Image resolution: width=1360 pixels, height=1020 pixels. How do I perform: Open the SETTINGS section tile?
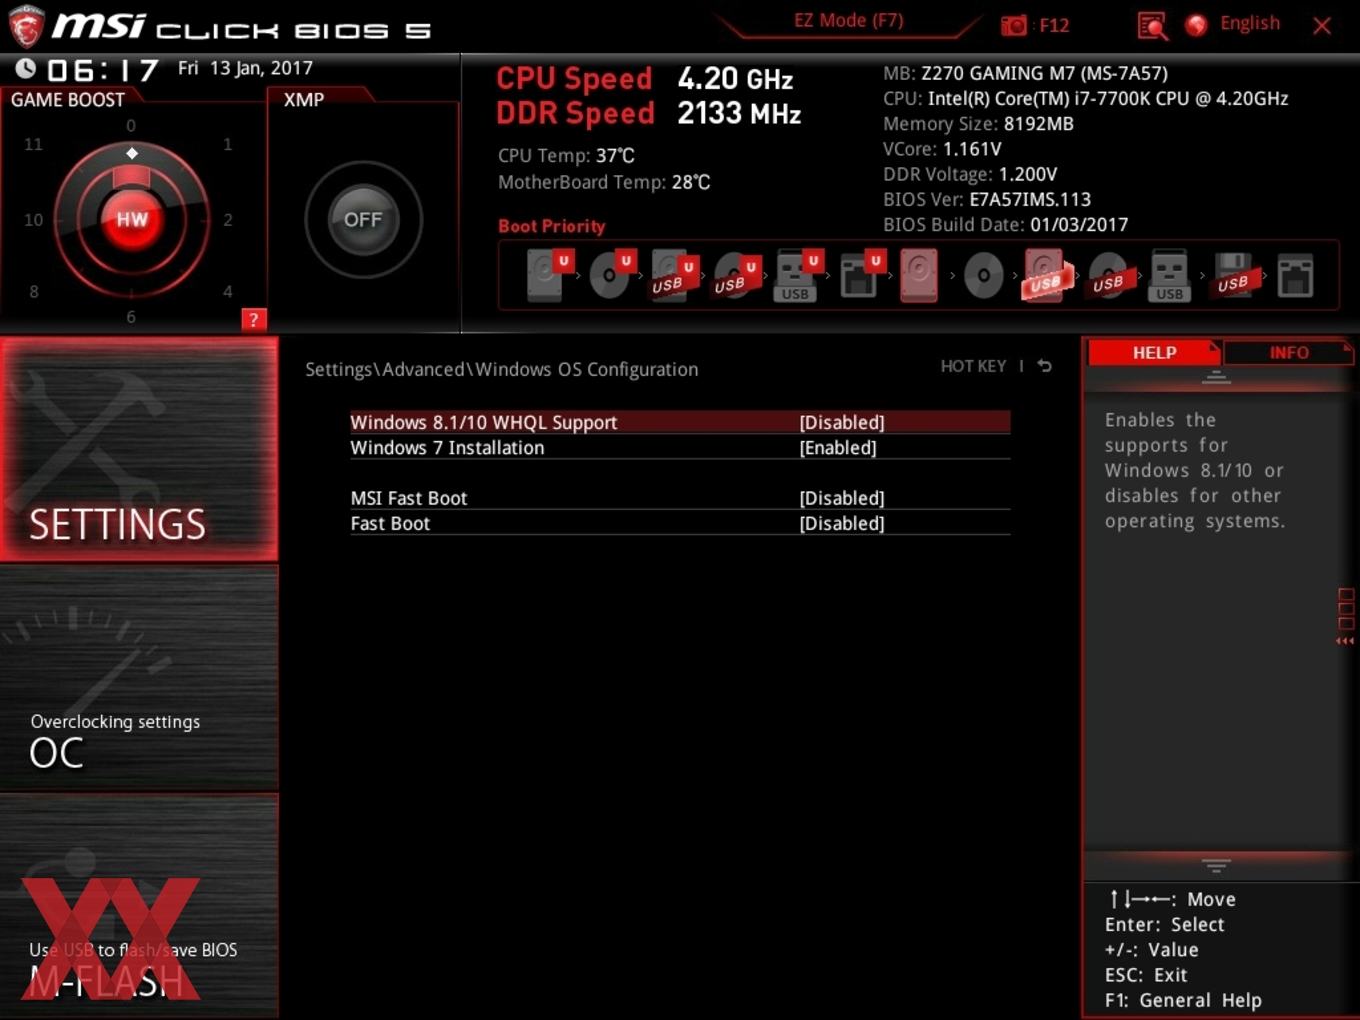139,449
